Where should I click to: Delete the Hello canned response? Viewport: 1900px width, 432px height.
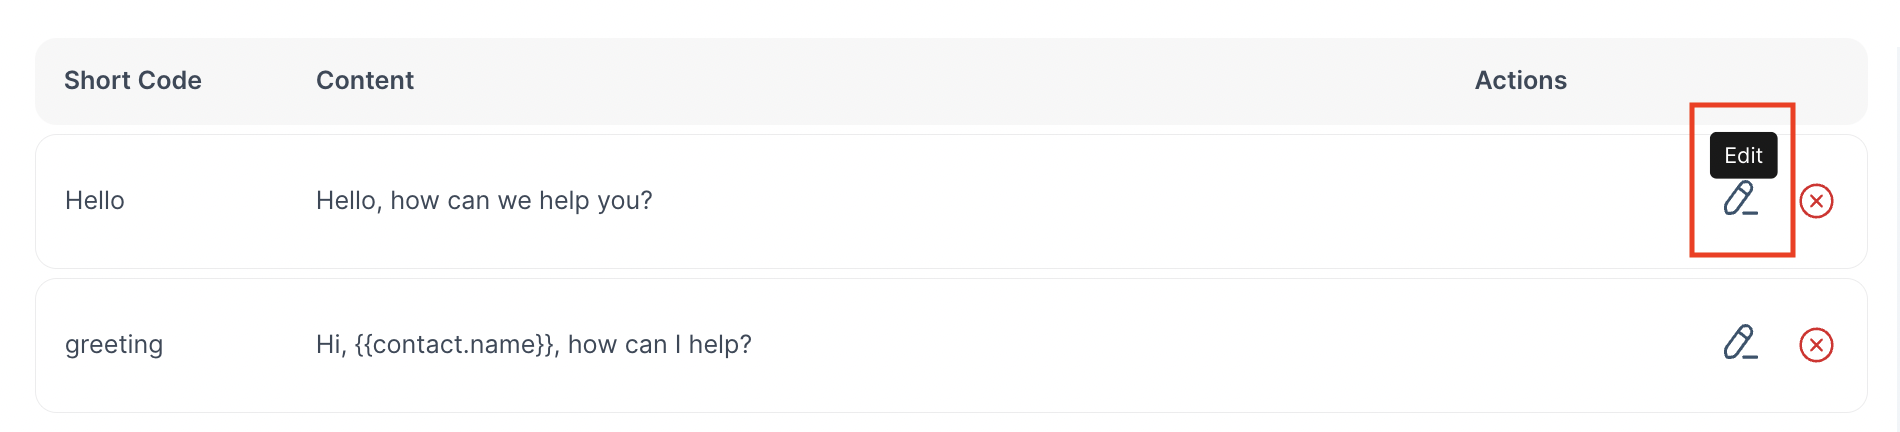[1816, 201]
